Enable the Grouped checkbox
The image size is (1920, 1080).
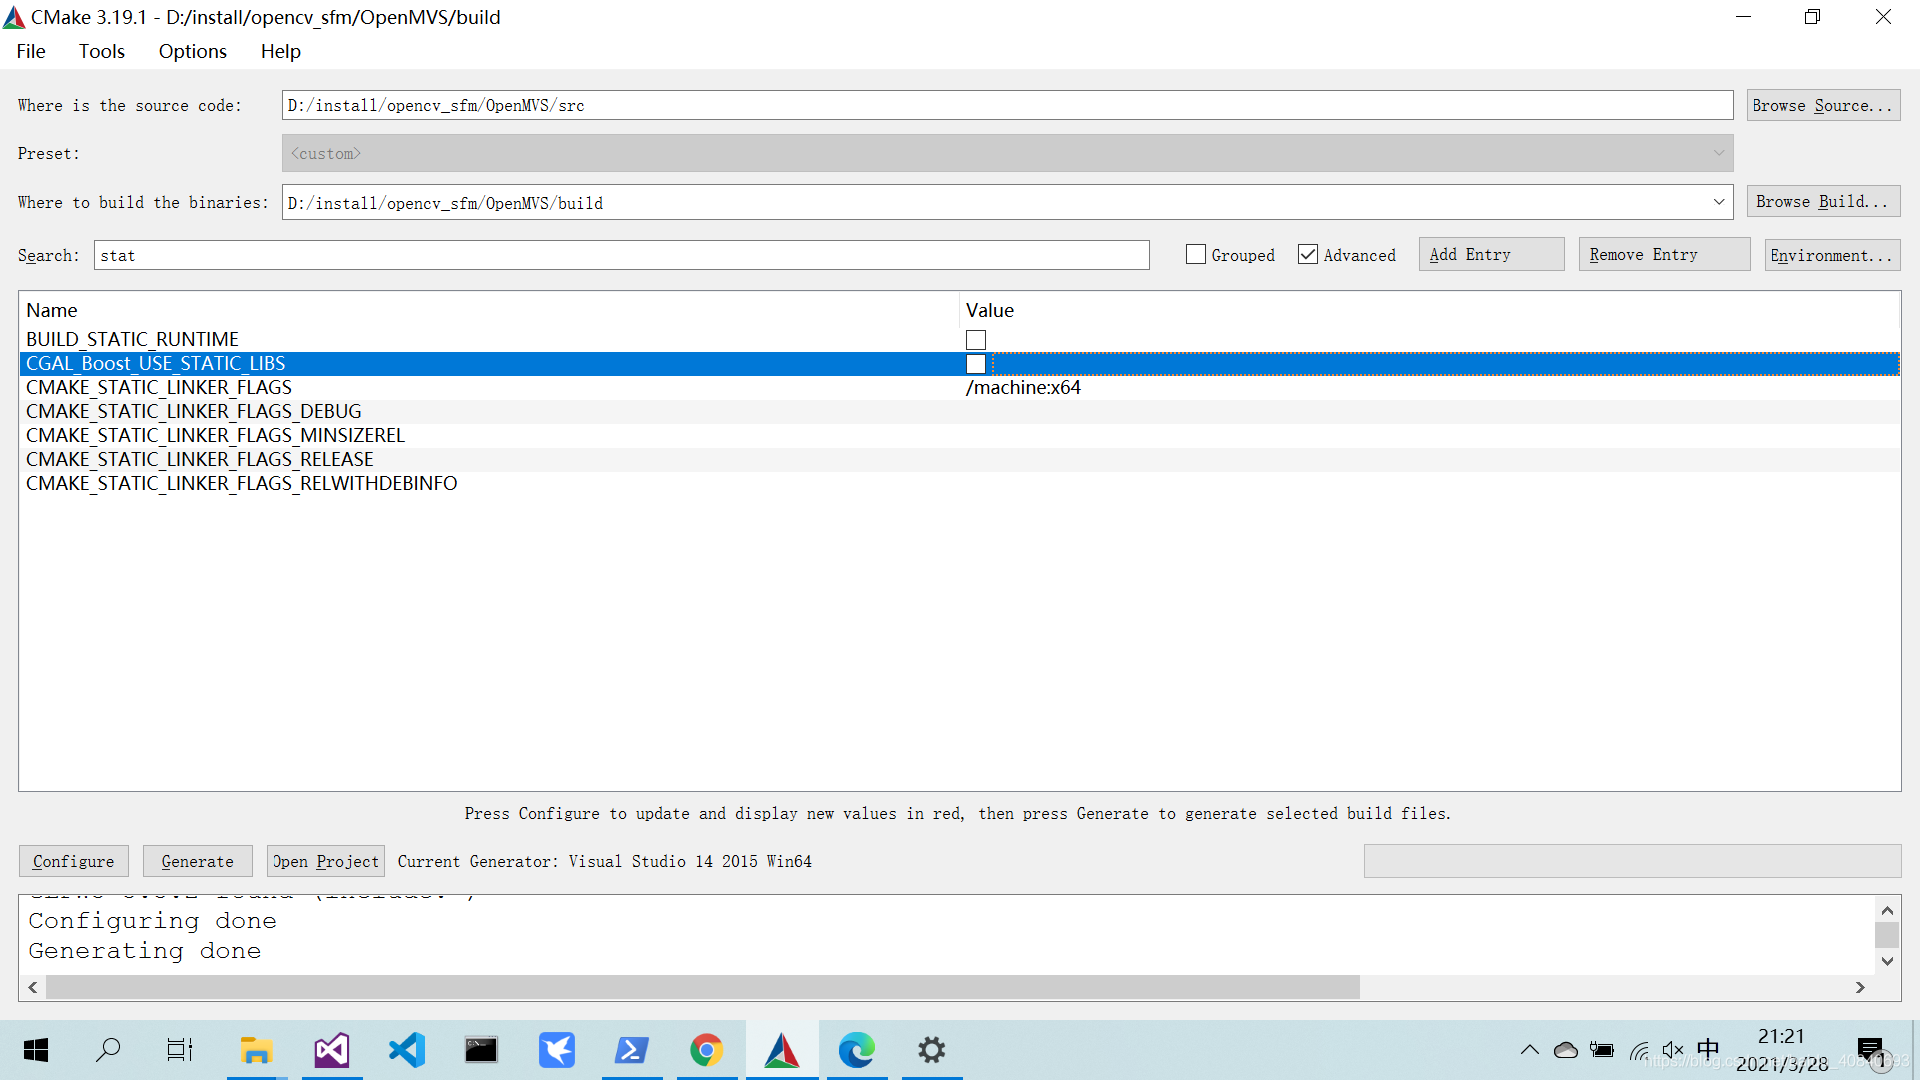click(x=1195, y=255)
